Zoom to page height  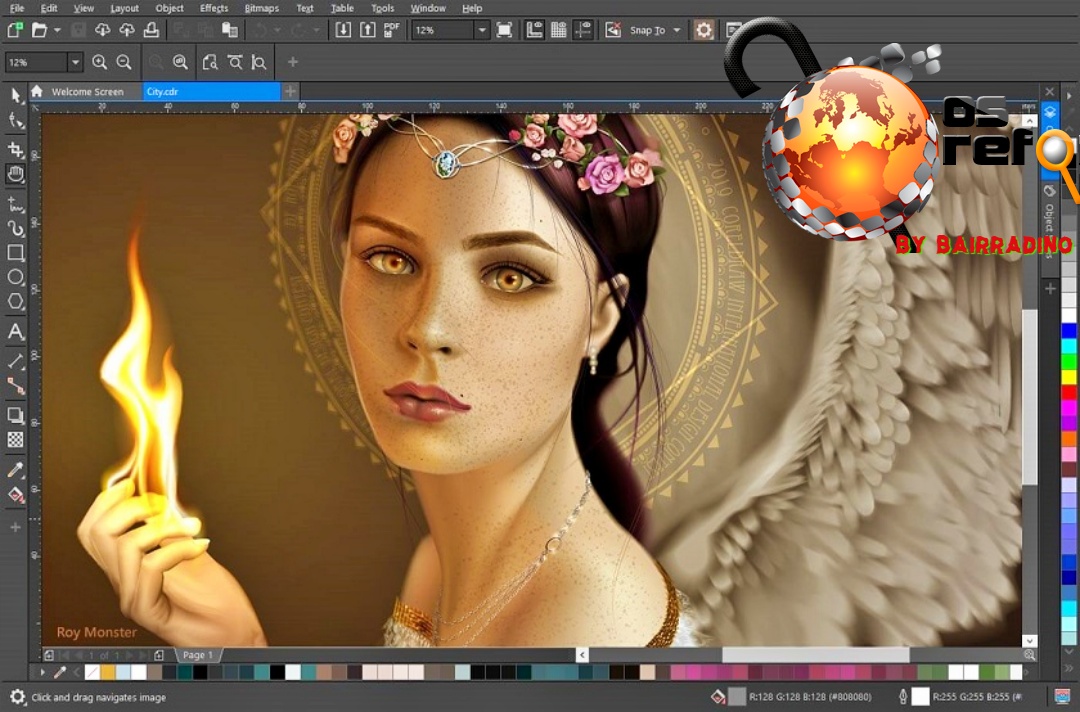(x=259, y=62)
